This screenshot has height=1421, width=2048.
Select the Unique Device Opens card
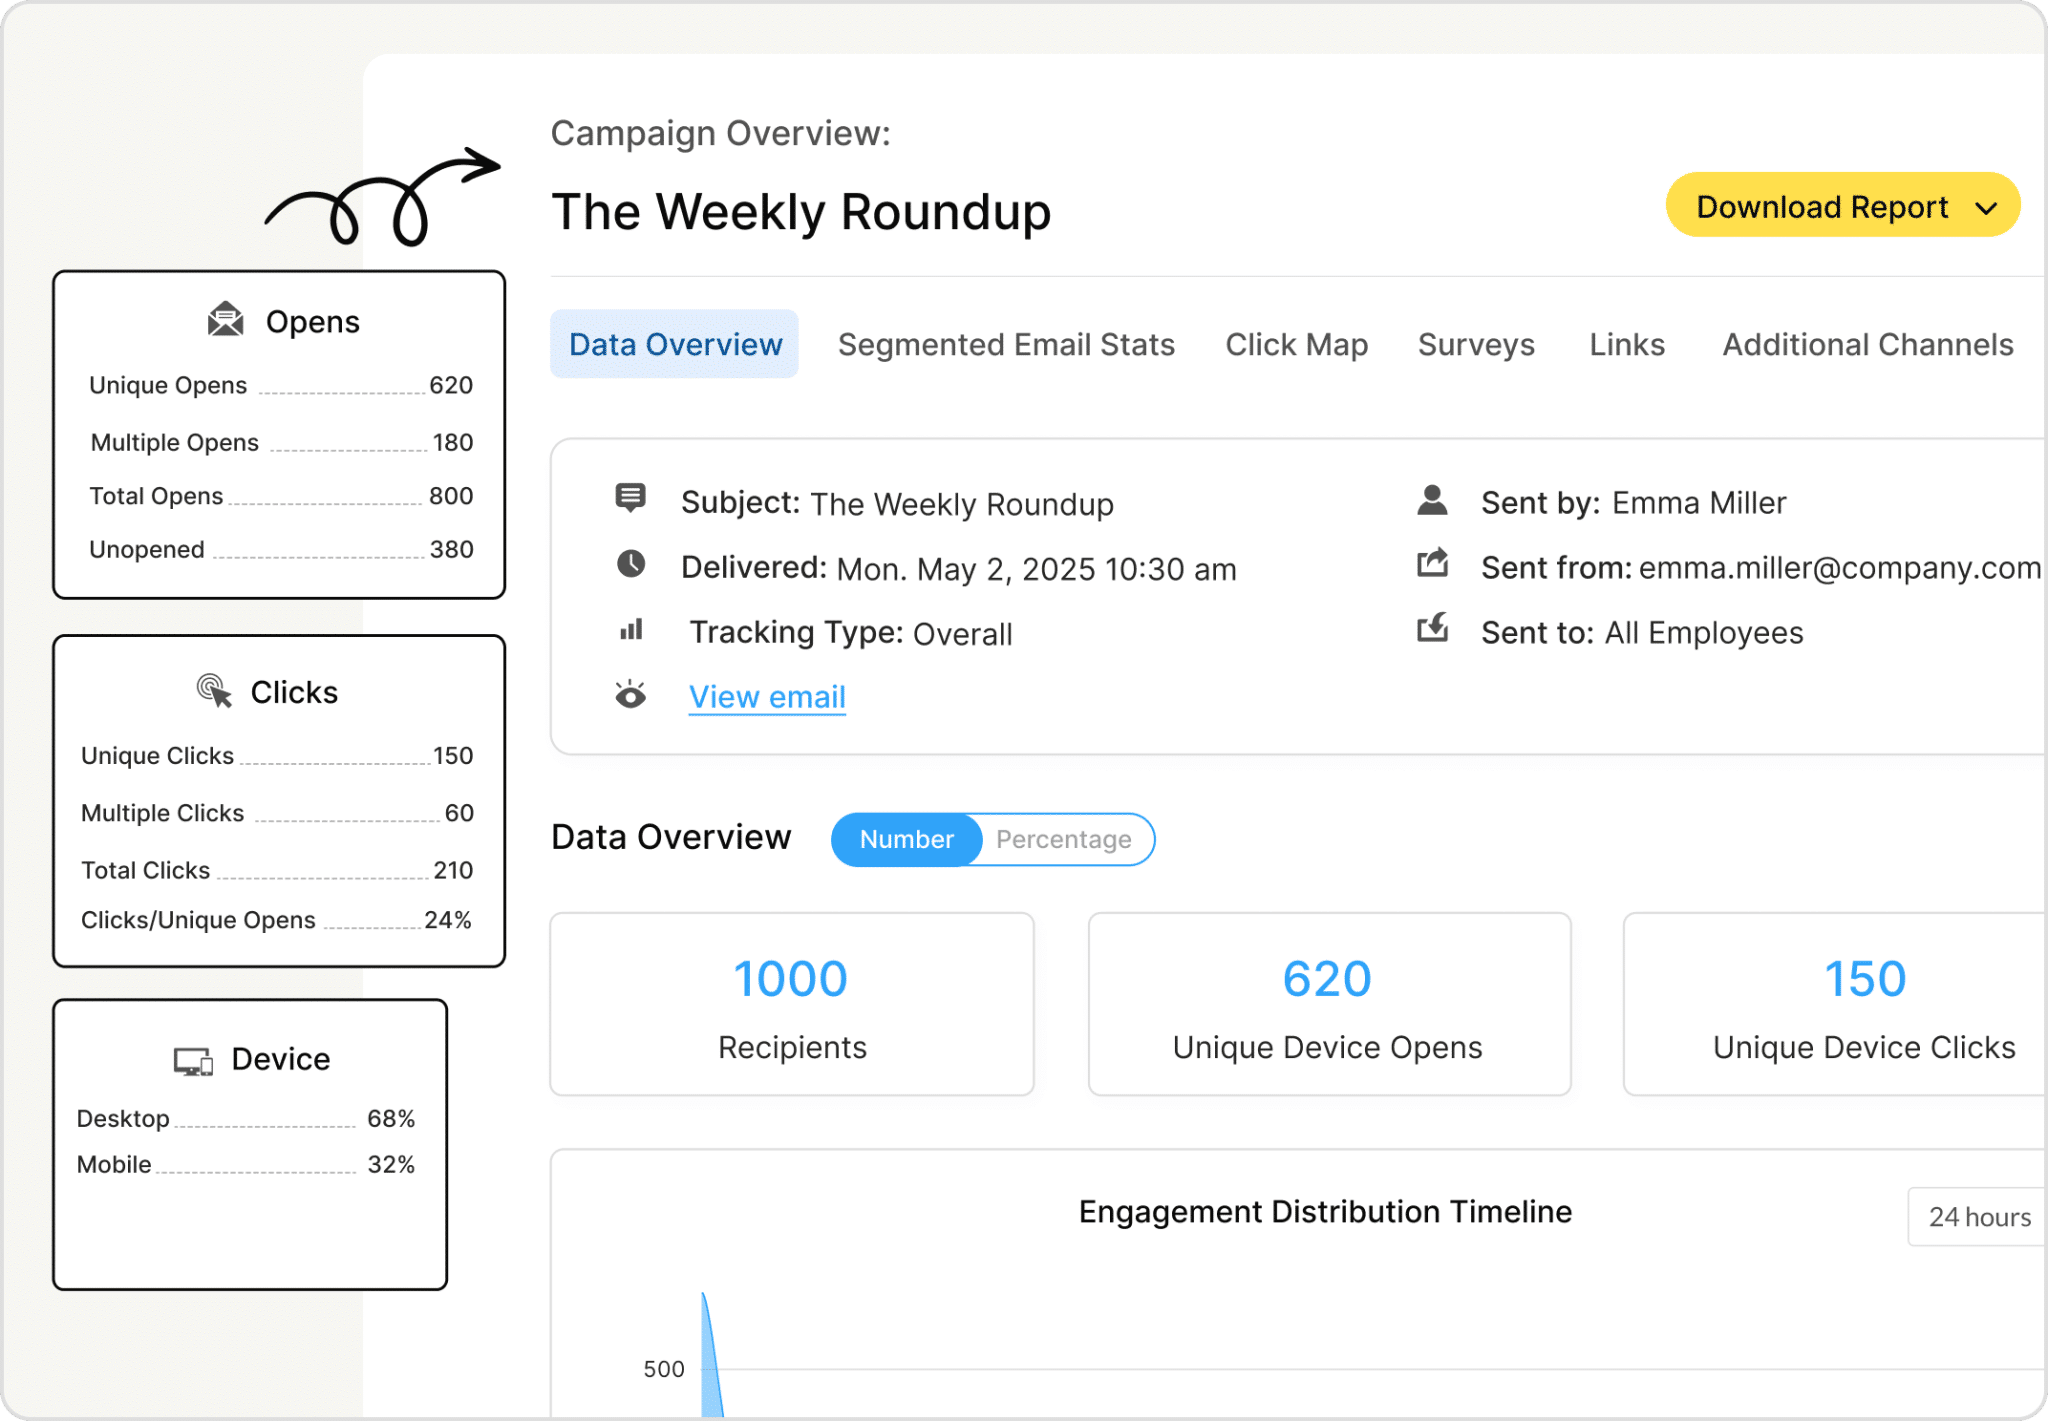coord(1328,1003)
